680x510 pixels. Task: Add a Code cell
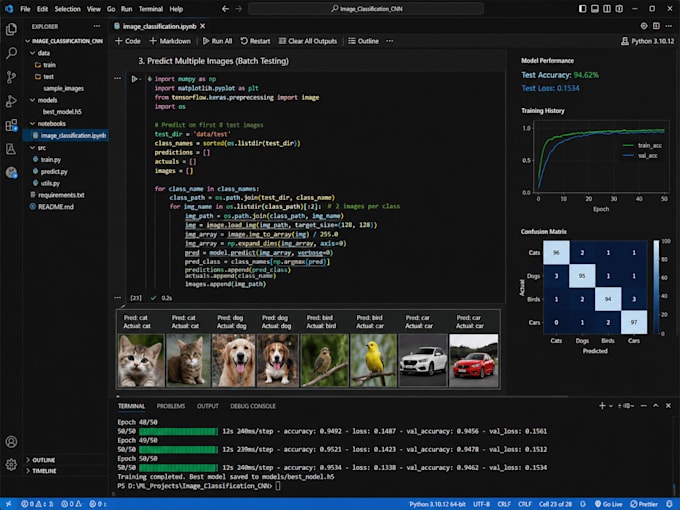[x=128, y=41]
